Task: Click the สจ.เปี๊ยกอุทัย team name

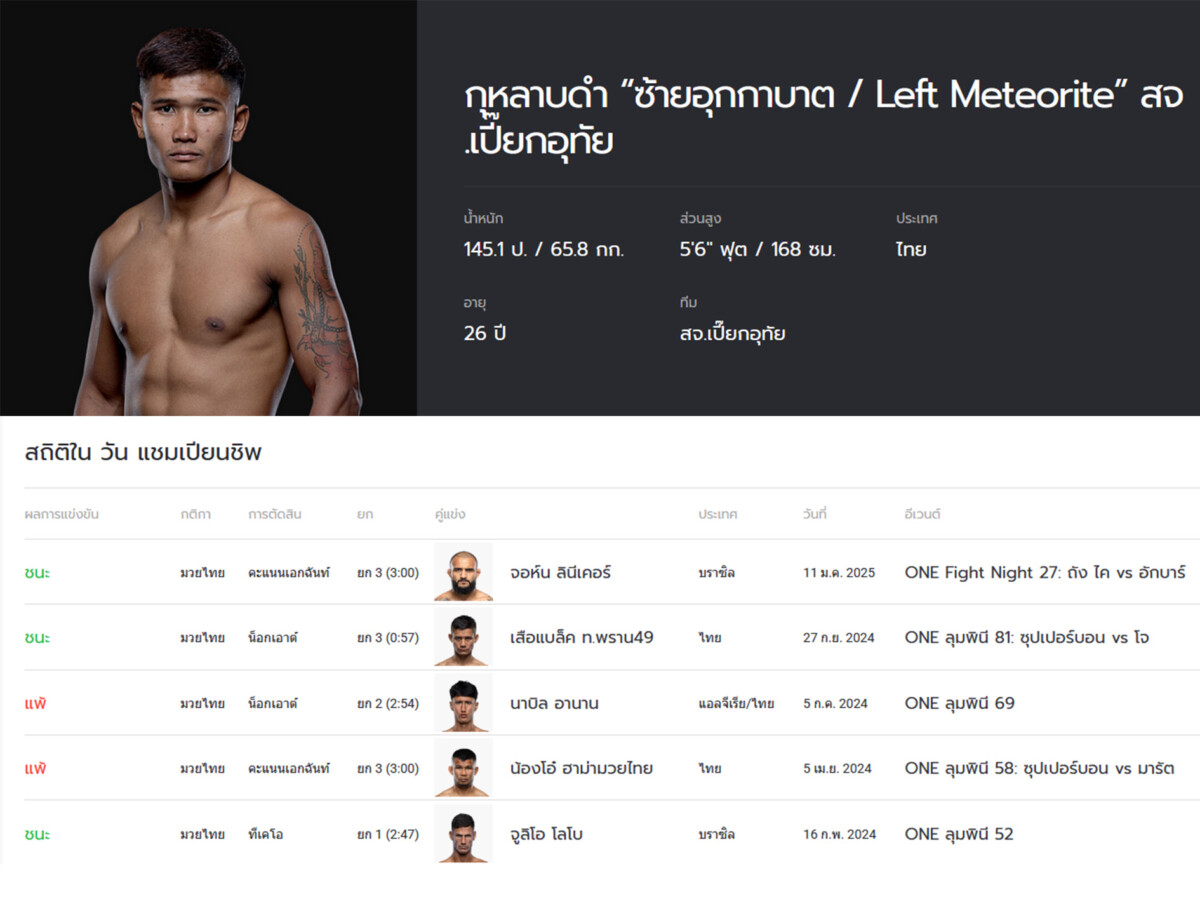Action: (732, 333)
